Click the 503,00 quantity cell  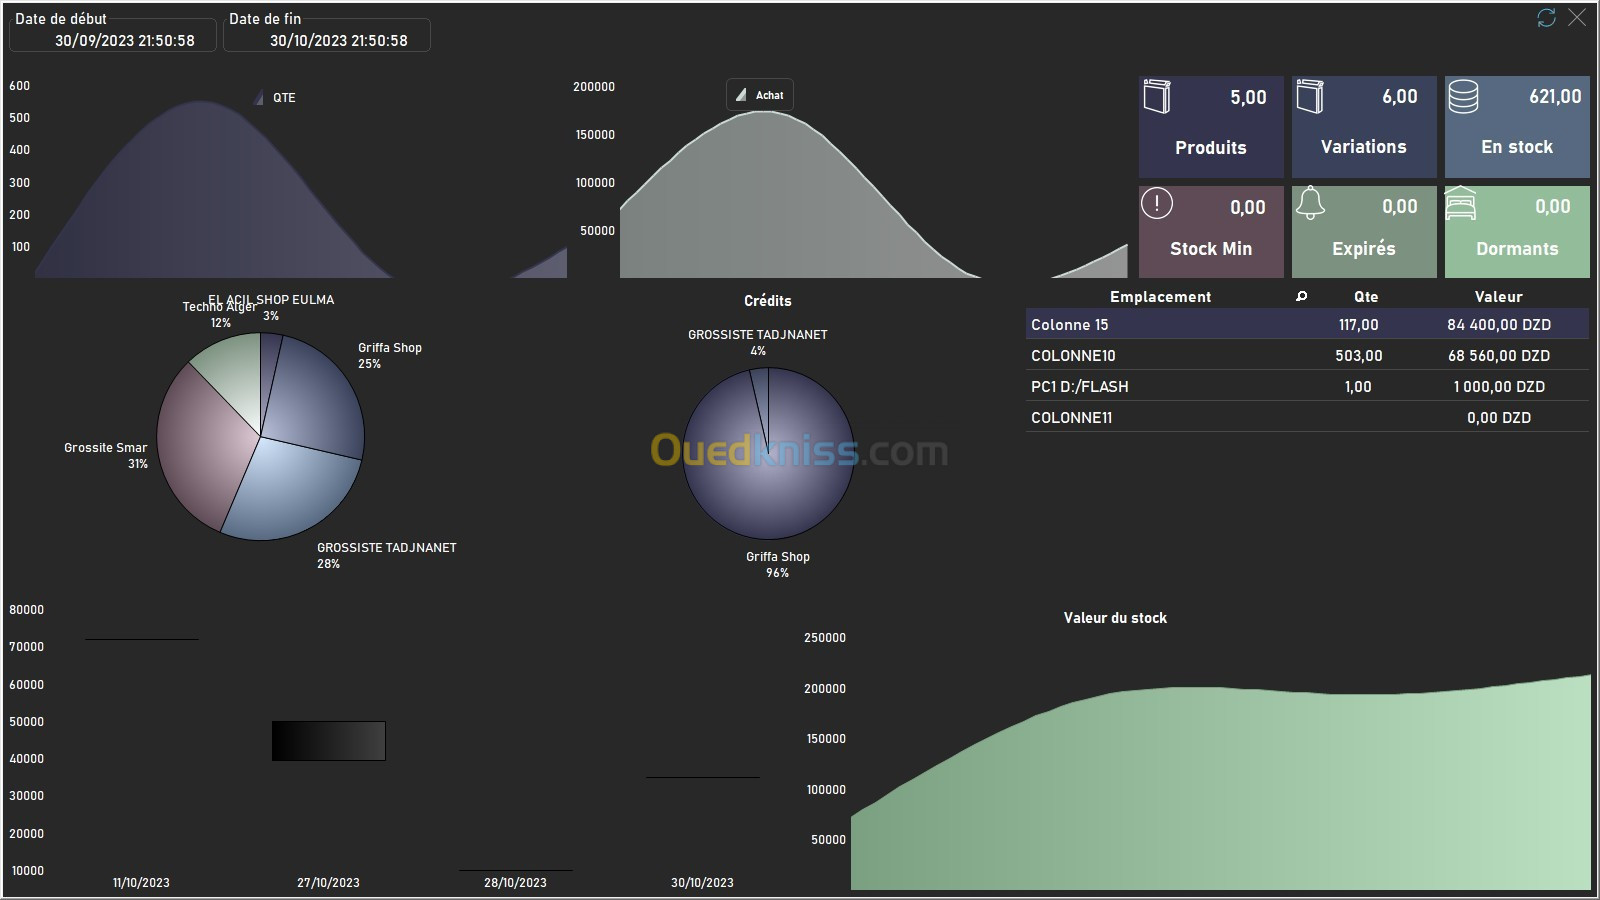[x=1359, y=356]
